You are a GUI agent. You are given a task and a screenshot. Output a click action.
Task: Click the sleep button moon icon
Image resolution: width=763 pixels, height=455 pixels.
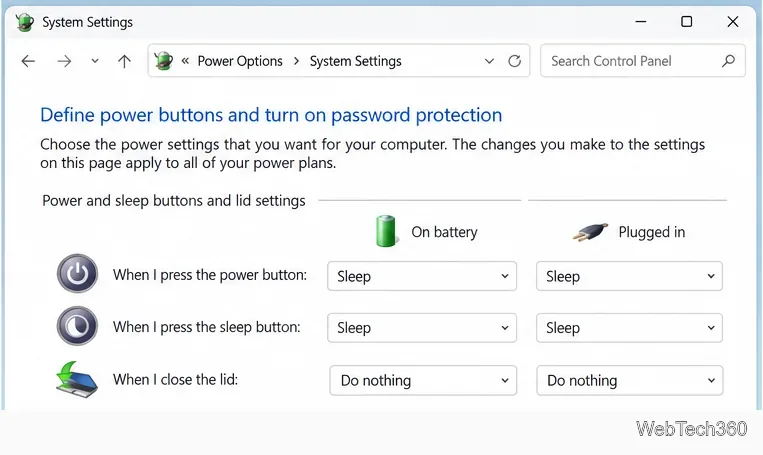(x=77, y=326)
